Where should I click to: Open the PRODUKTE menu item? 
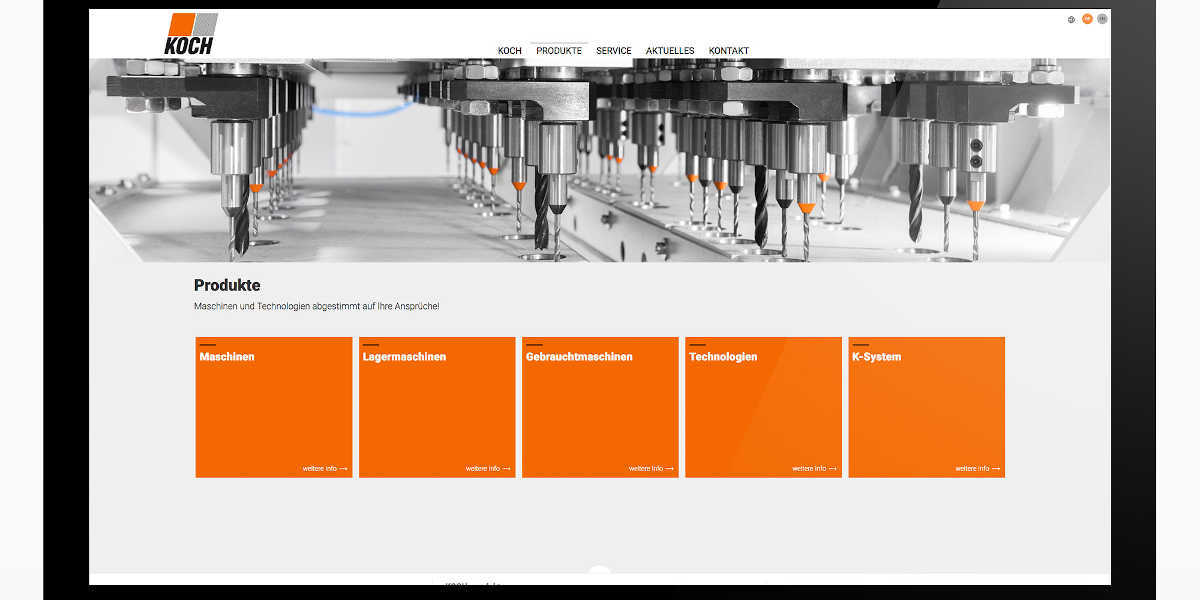coord(559,51)
